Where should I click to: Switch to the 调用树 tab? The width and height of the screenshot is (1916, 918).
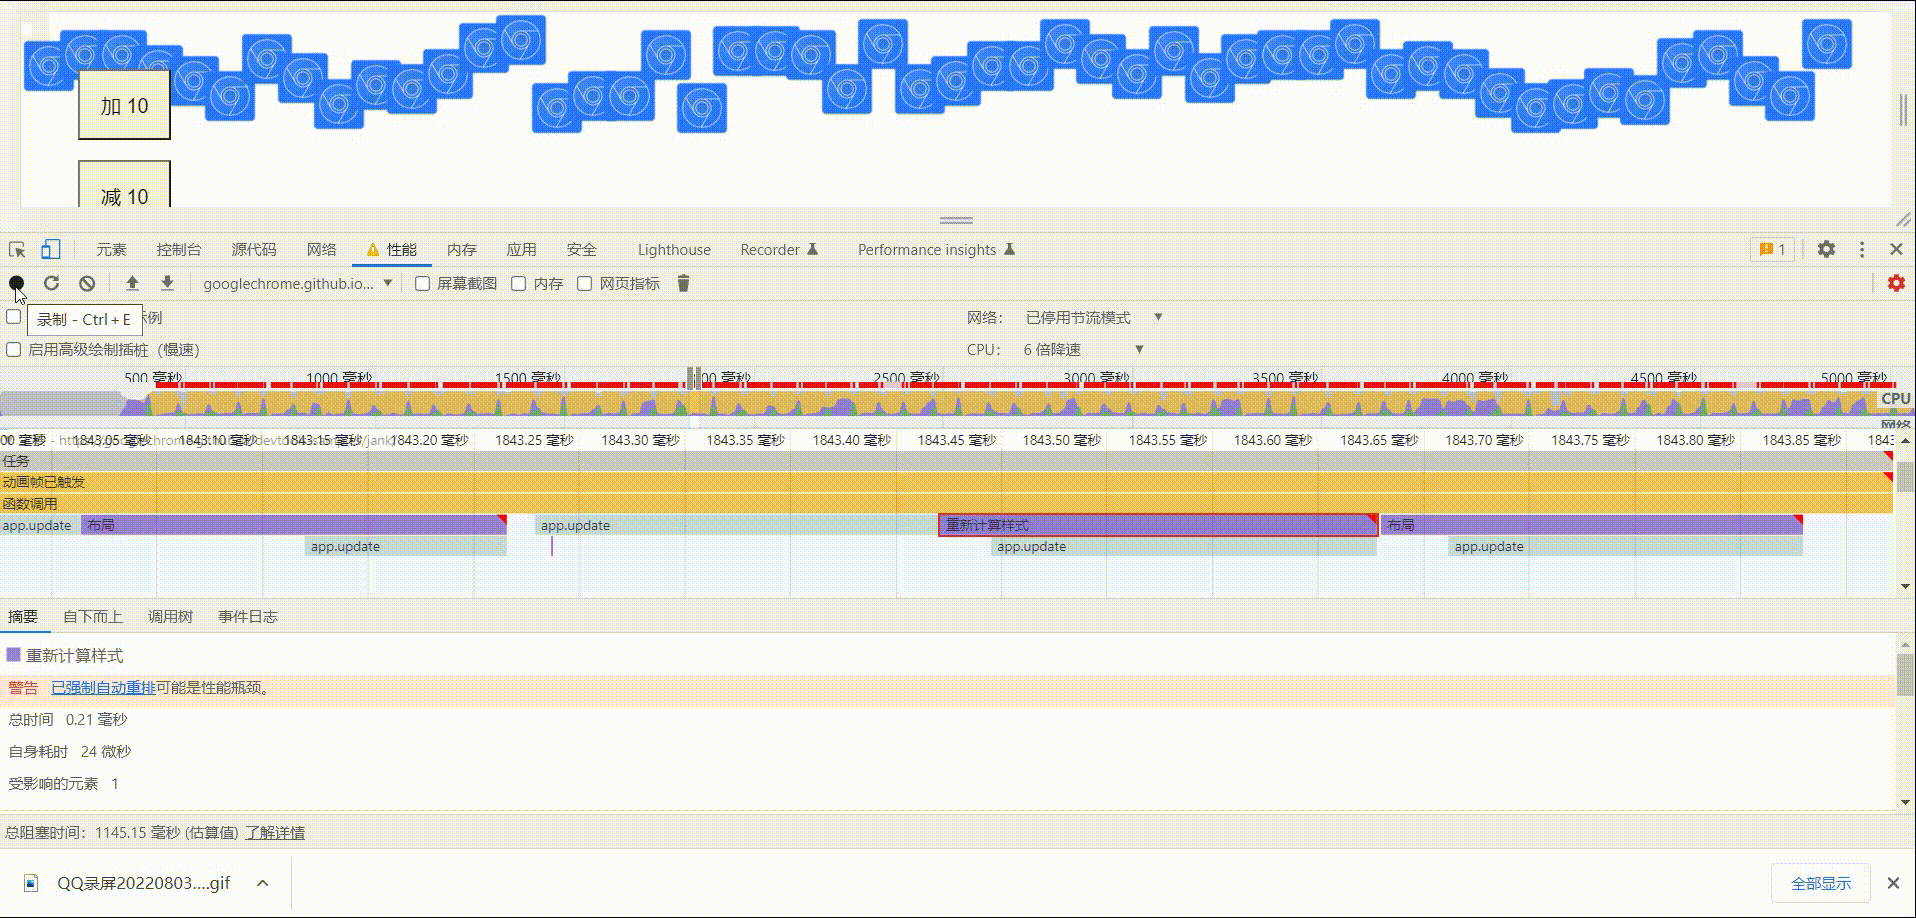click(170, 617)
